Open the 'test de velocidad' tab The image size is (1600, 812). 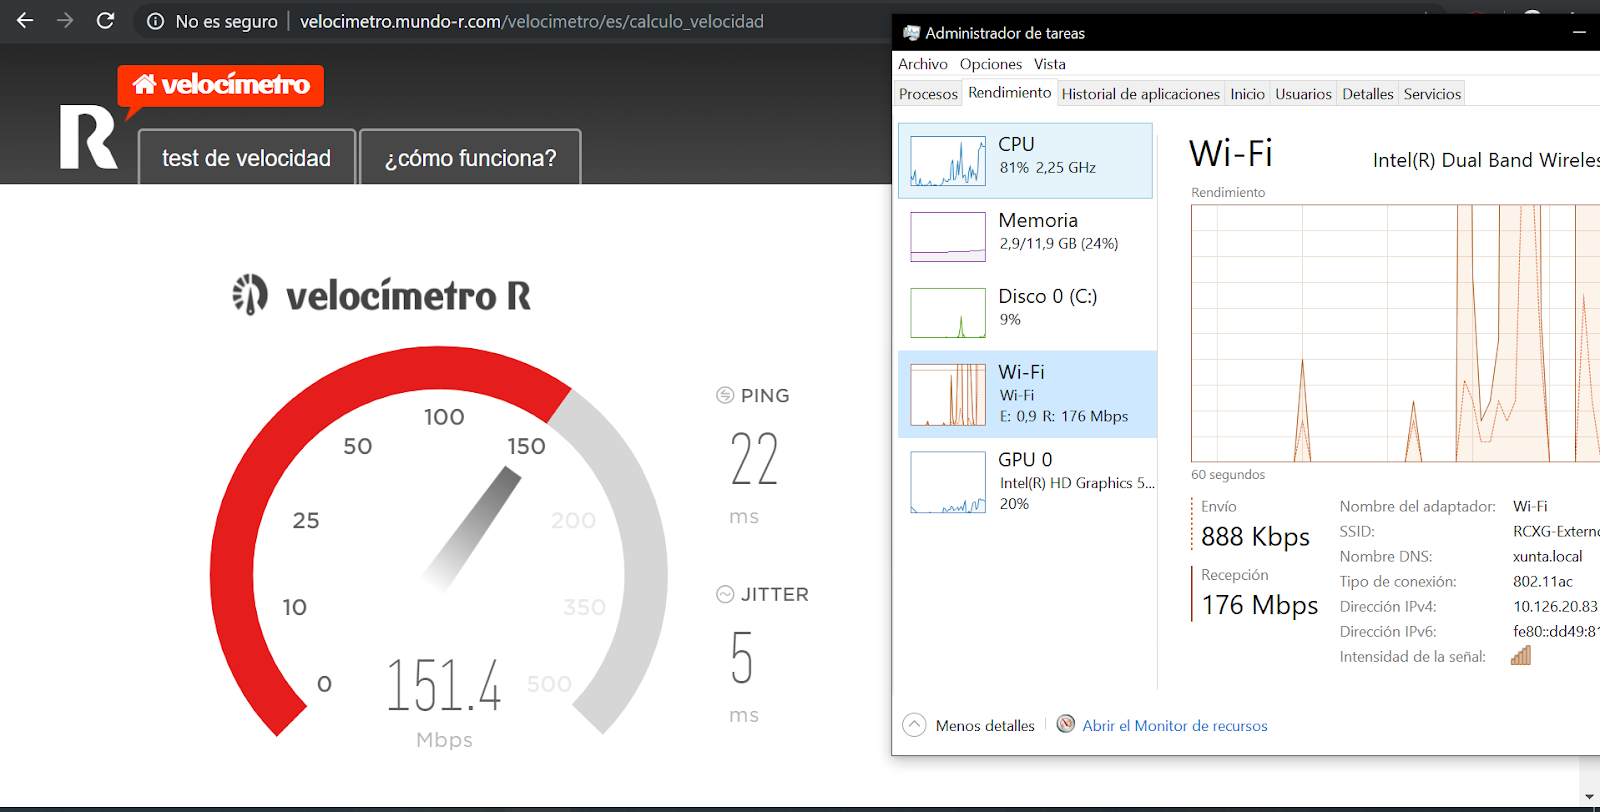point(246,158)
